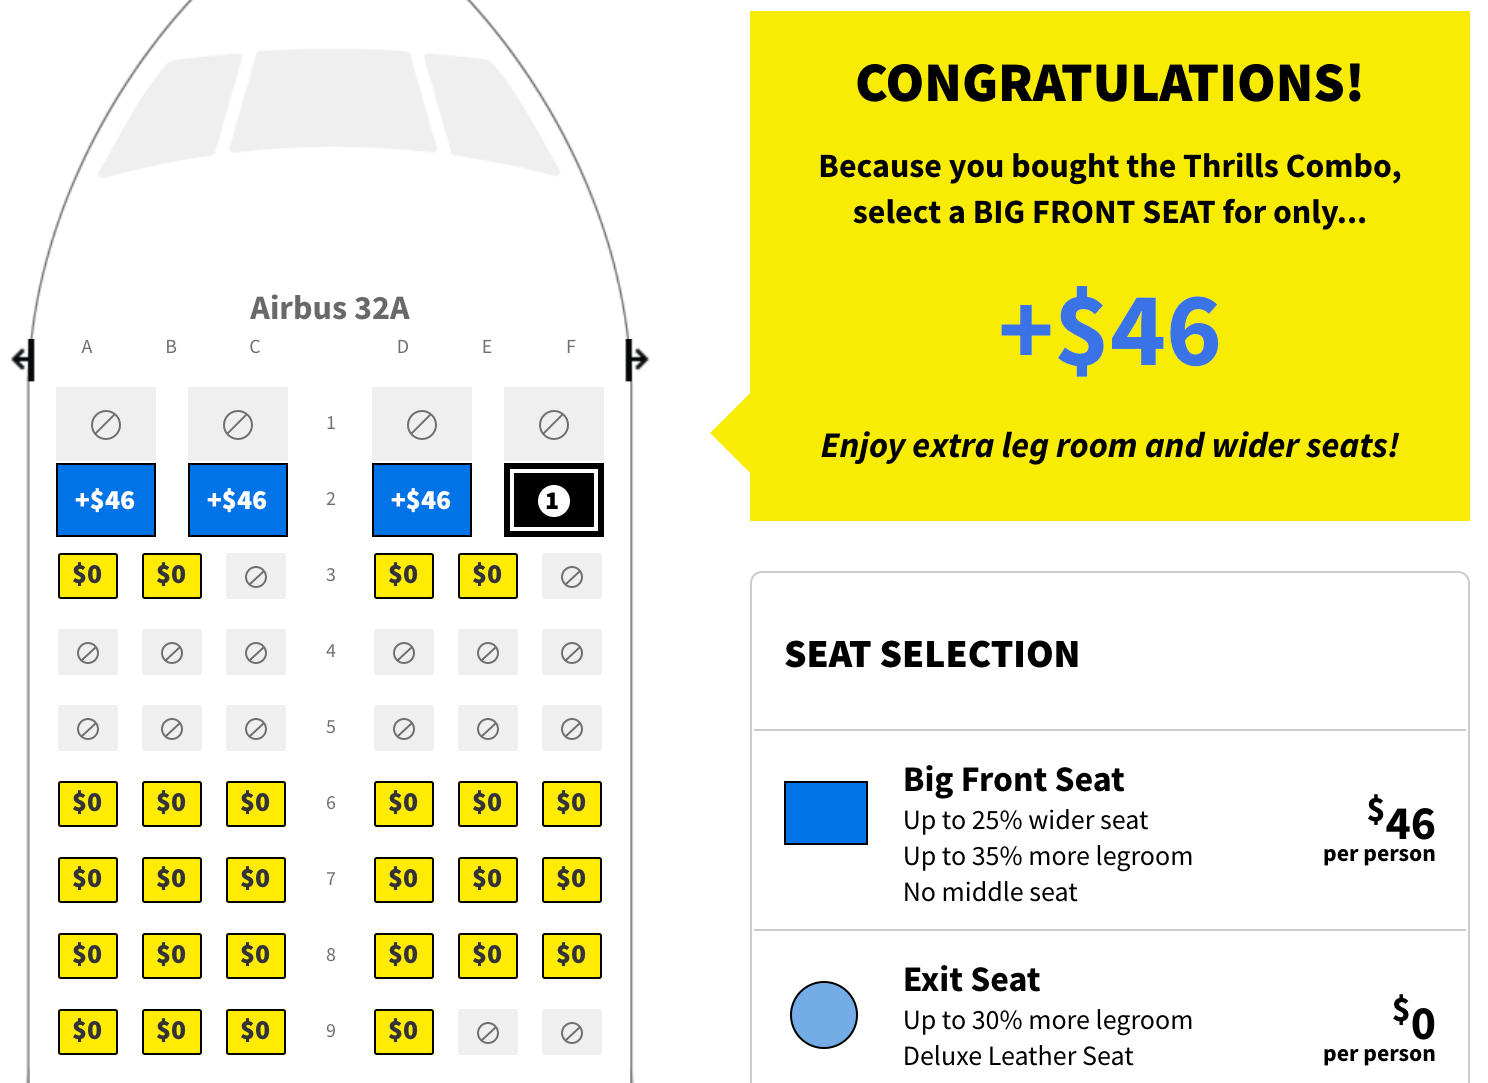Click the blocked seat 1F icon
1488x1083 pixels.
[x=554, y=425]
